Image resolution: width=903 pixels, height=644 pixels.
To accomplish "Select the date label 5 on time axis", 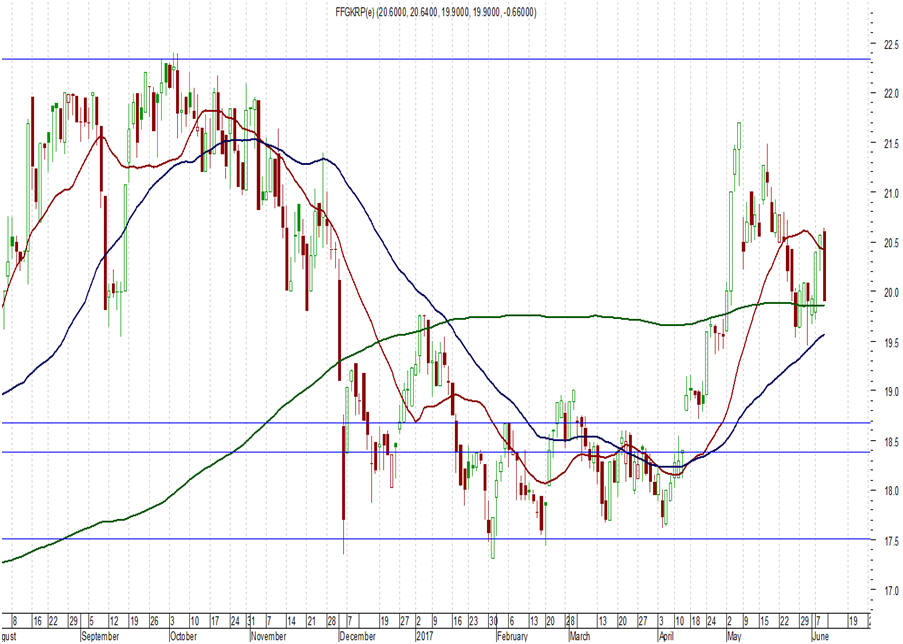I will 92,622.
